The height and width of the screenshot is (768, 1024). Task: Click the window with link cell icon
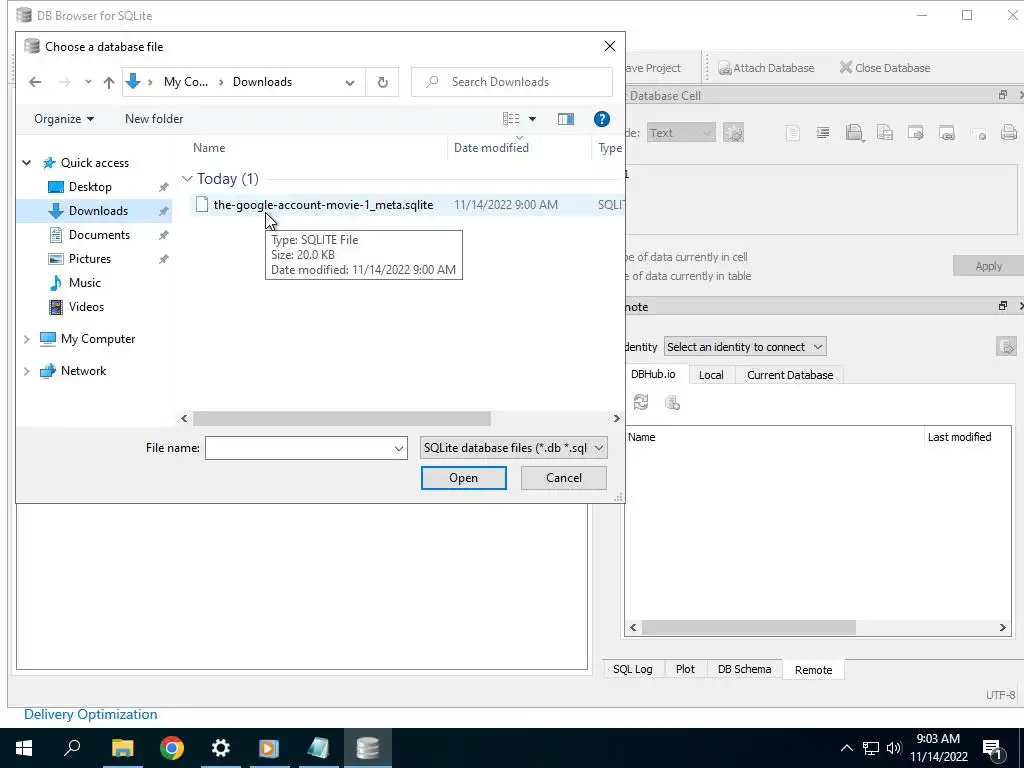(946, 133)
